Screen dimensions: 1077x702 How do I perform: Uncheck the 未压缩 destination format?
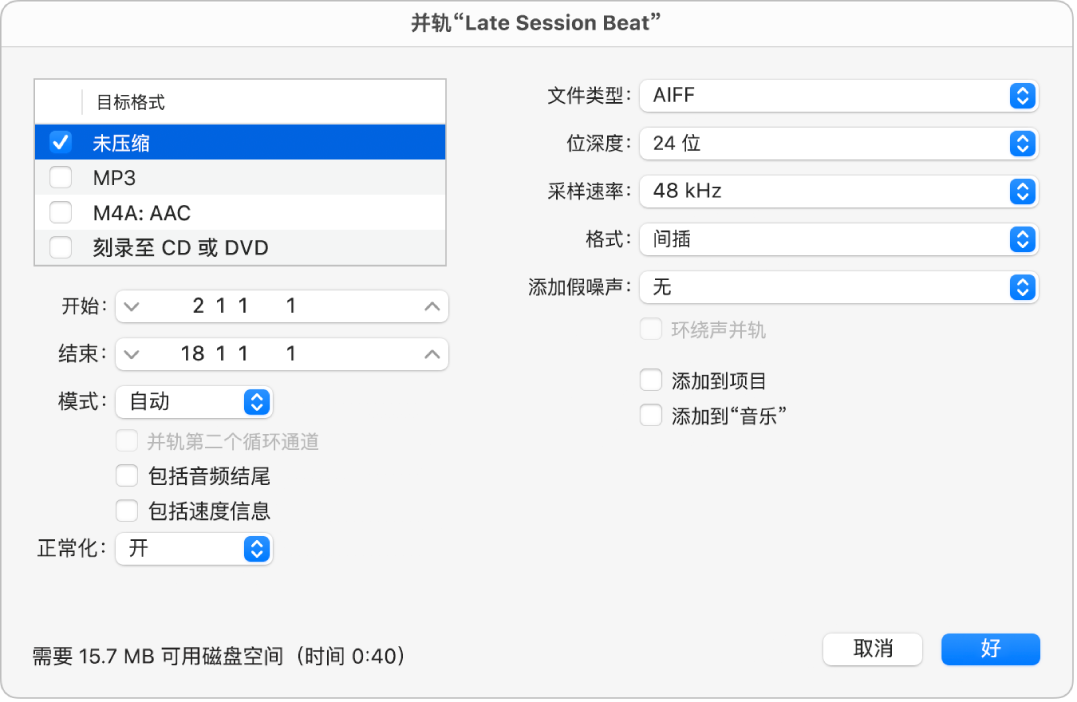[60, 142]
